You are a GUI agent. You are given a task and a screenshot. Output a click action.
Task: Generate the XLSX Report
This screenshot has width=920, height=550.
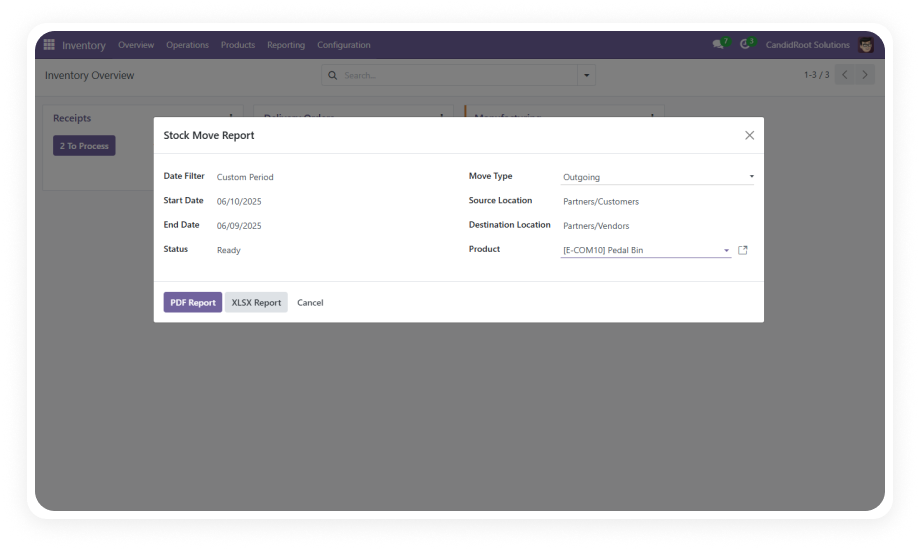[256, 302]
